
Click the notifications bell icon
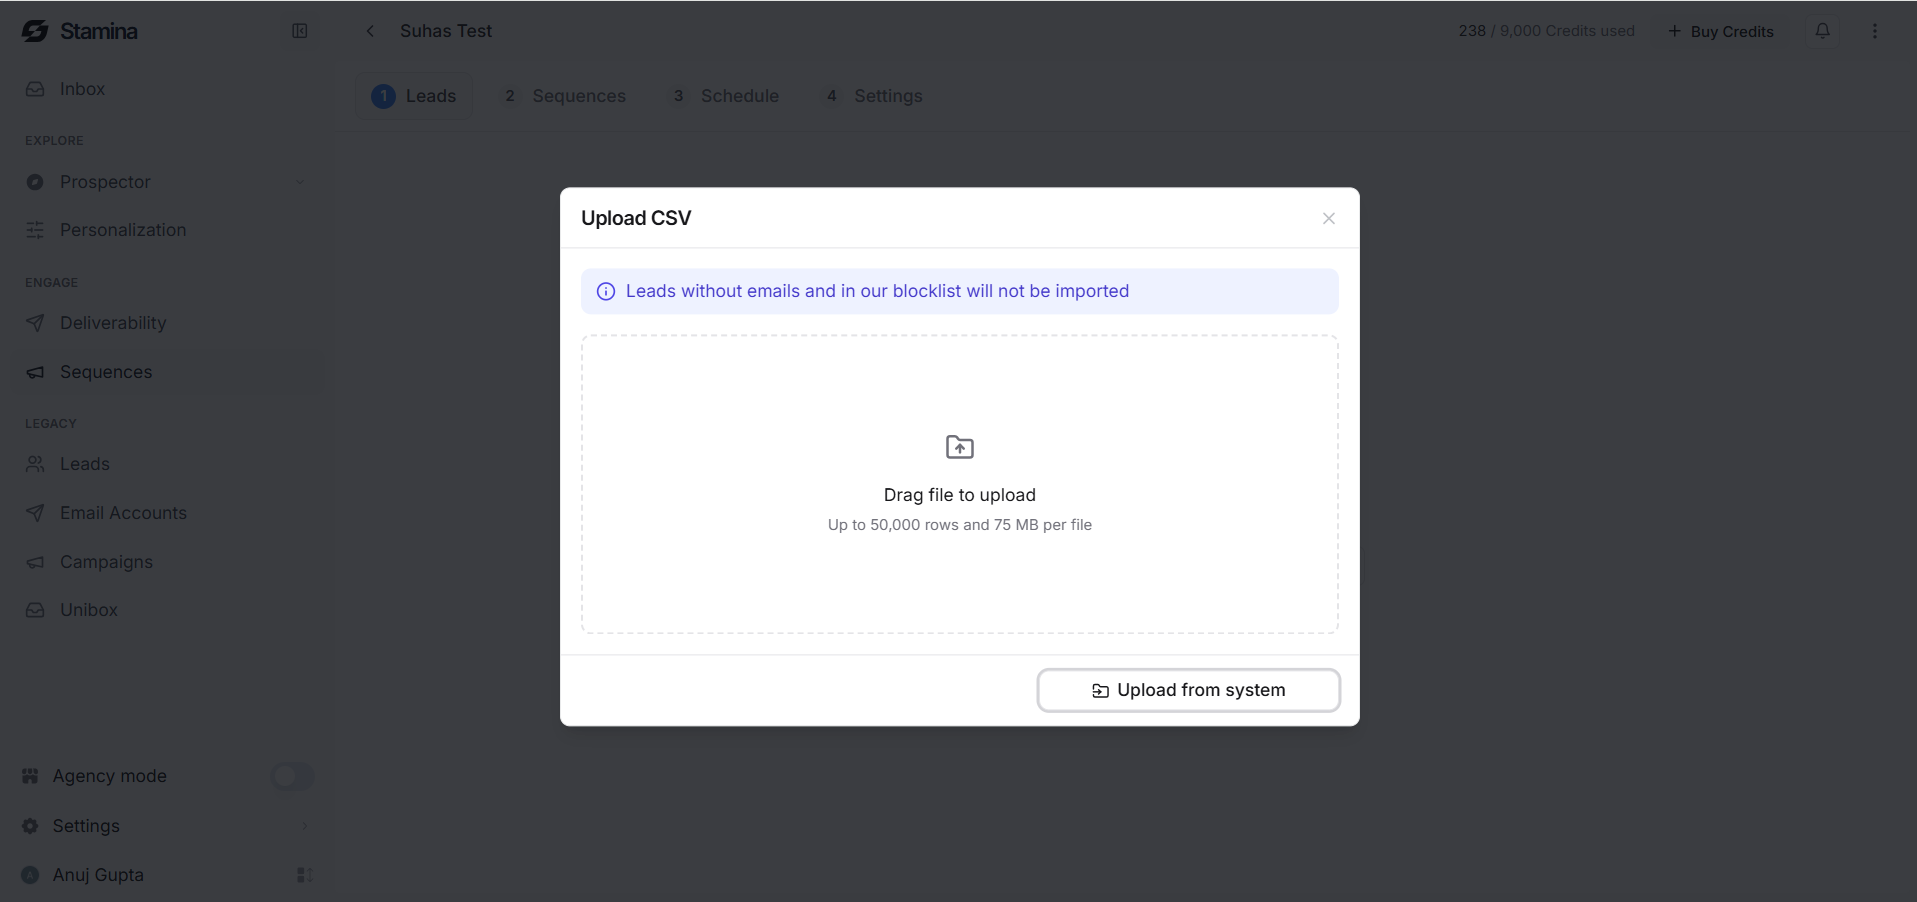[x=1822, y=31]
